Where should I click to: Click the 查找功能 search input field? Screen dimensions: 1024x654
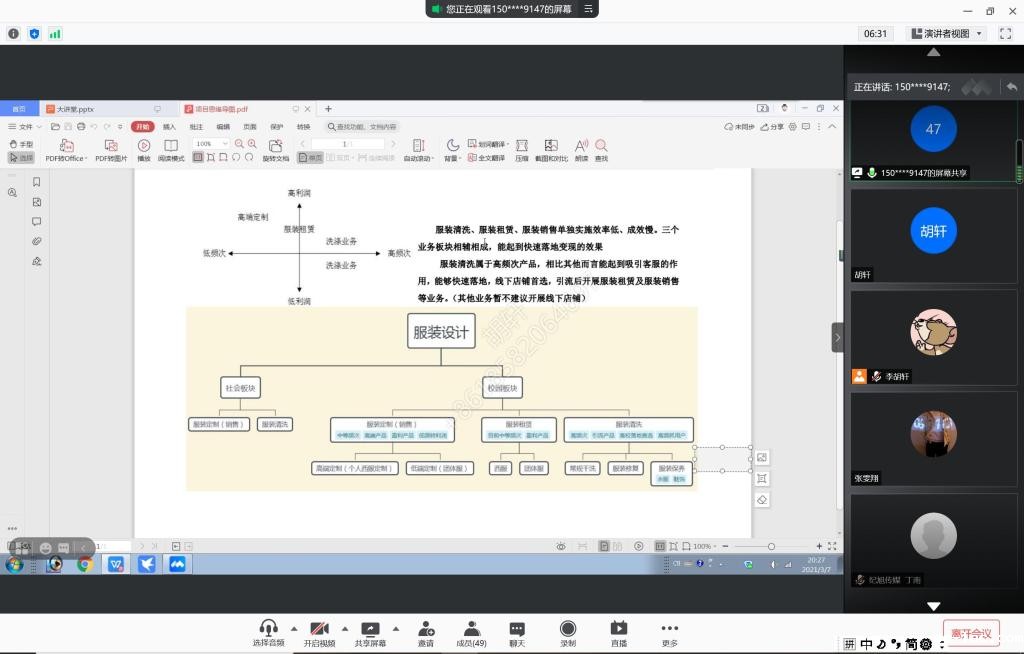pos(363,127)
